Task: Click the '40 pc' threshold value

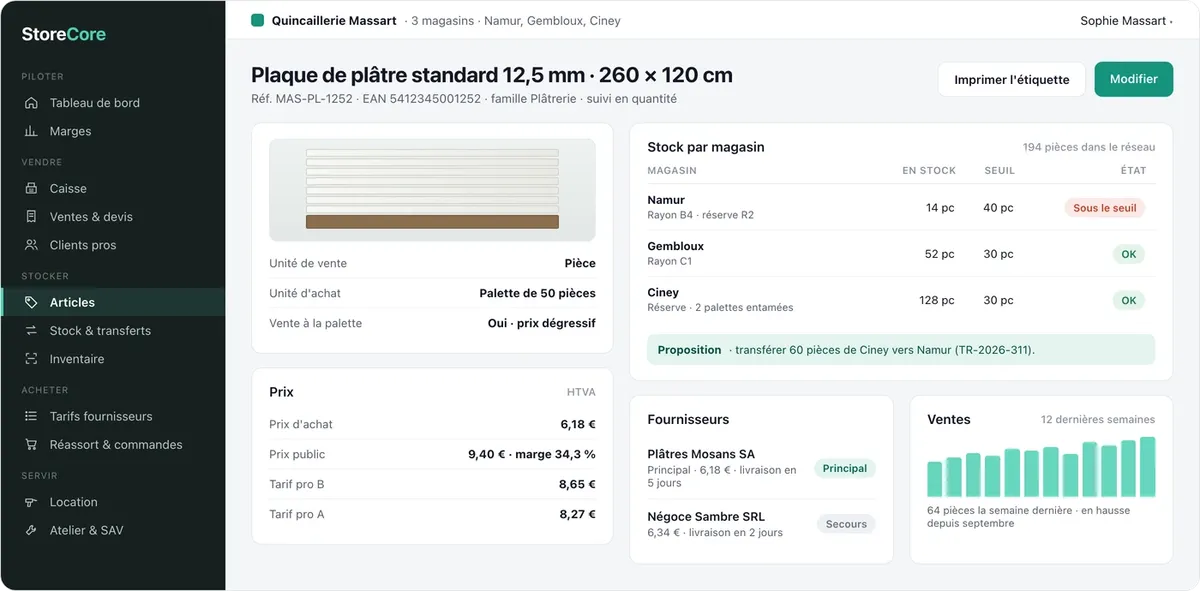Action: tap(998, 208)
